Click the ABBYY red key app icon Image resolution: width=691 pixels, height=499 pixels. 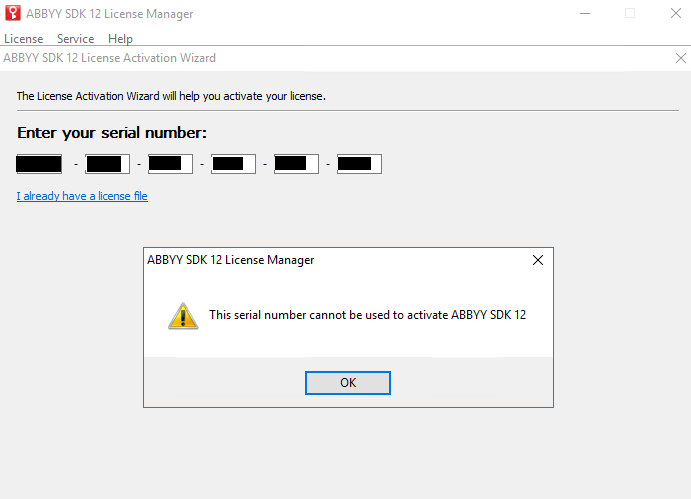coord(13,13)
